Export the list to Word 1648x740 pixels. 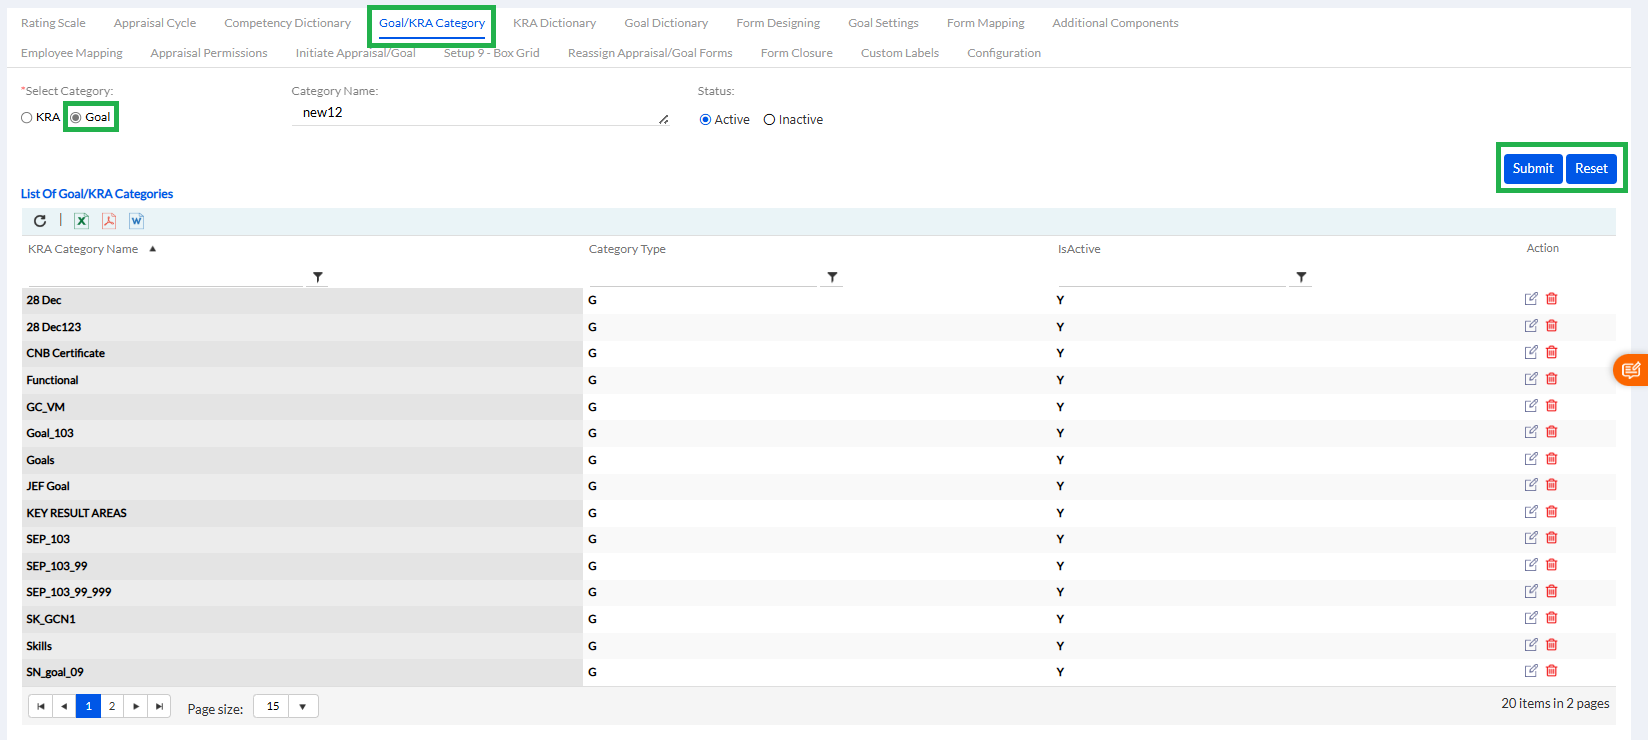point(137,221)
